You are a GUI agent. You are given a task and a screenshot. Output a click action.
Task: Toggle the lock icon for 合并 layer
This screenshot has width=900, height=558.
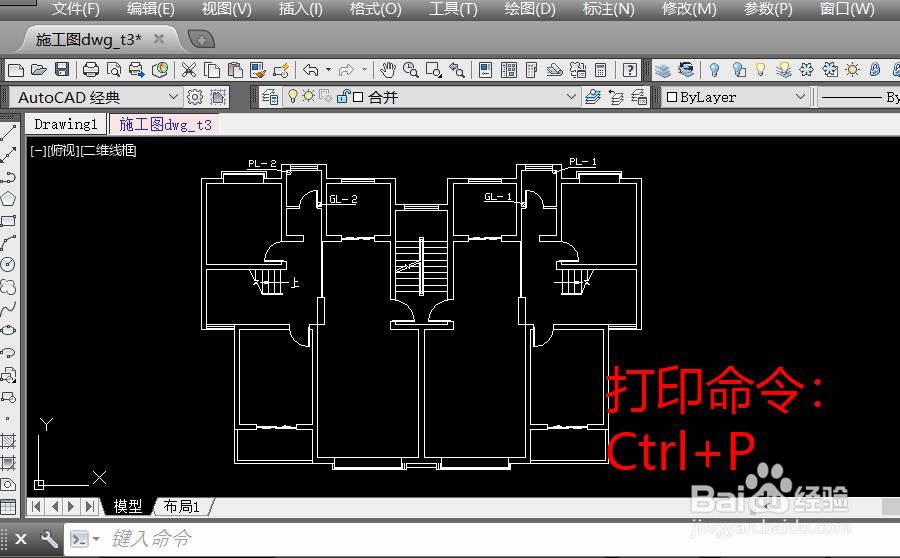(344, 96)
